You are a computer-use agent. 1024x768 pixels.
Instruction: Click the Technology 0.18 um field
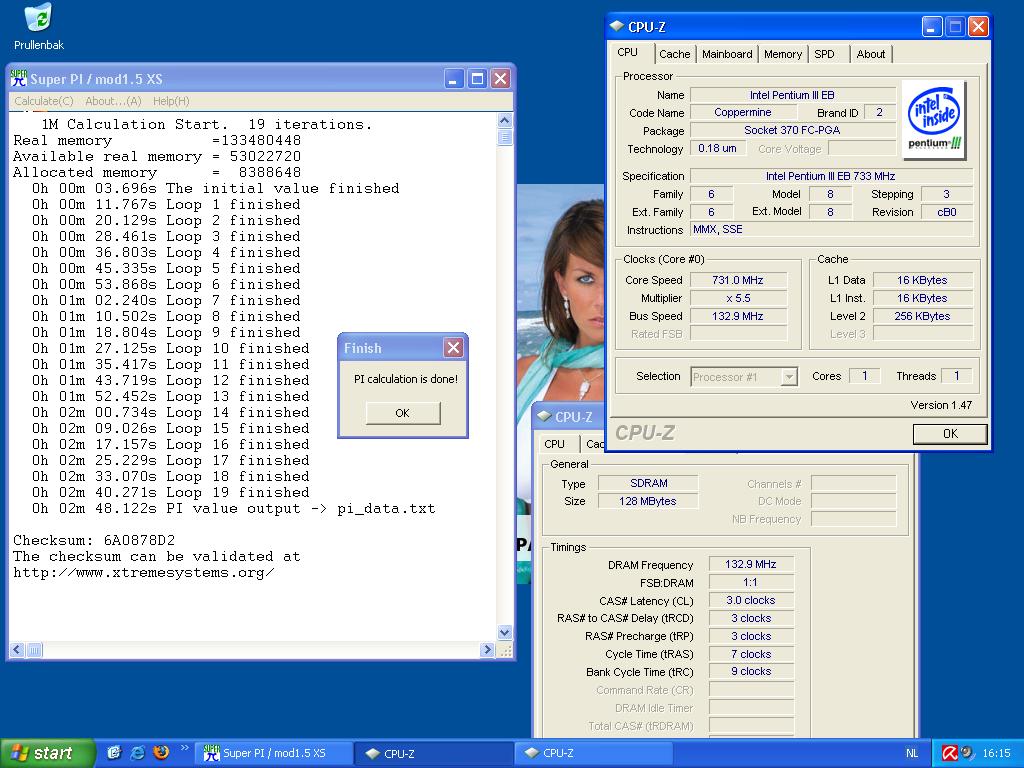(x=717, y=148)
